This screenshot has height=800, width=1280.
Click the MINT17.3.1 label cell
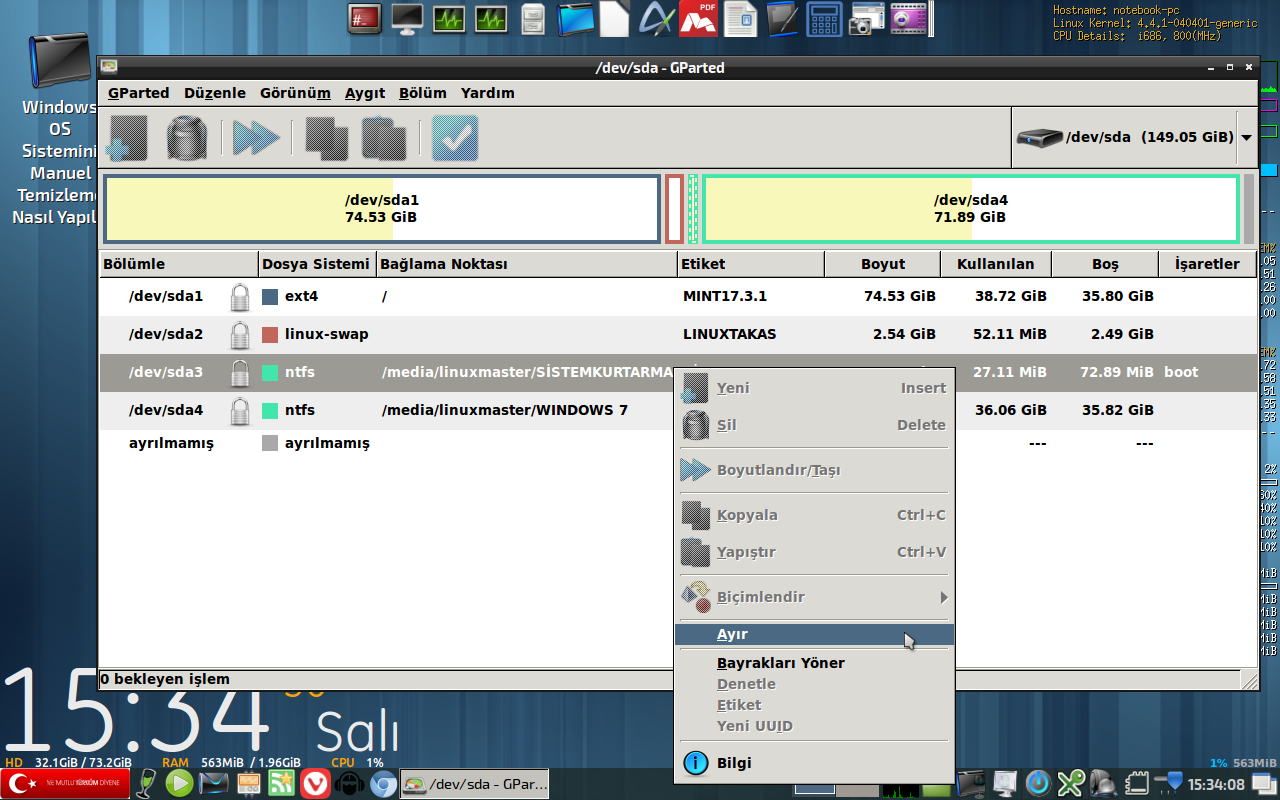coord(725,297)
